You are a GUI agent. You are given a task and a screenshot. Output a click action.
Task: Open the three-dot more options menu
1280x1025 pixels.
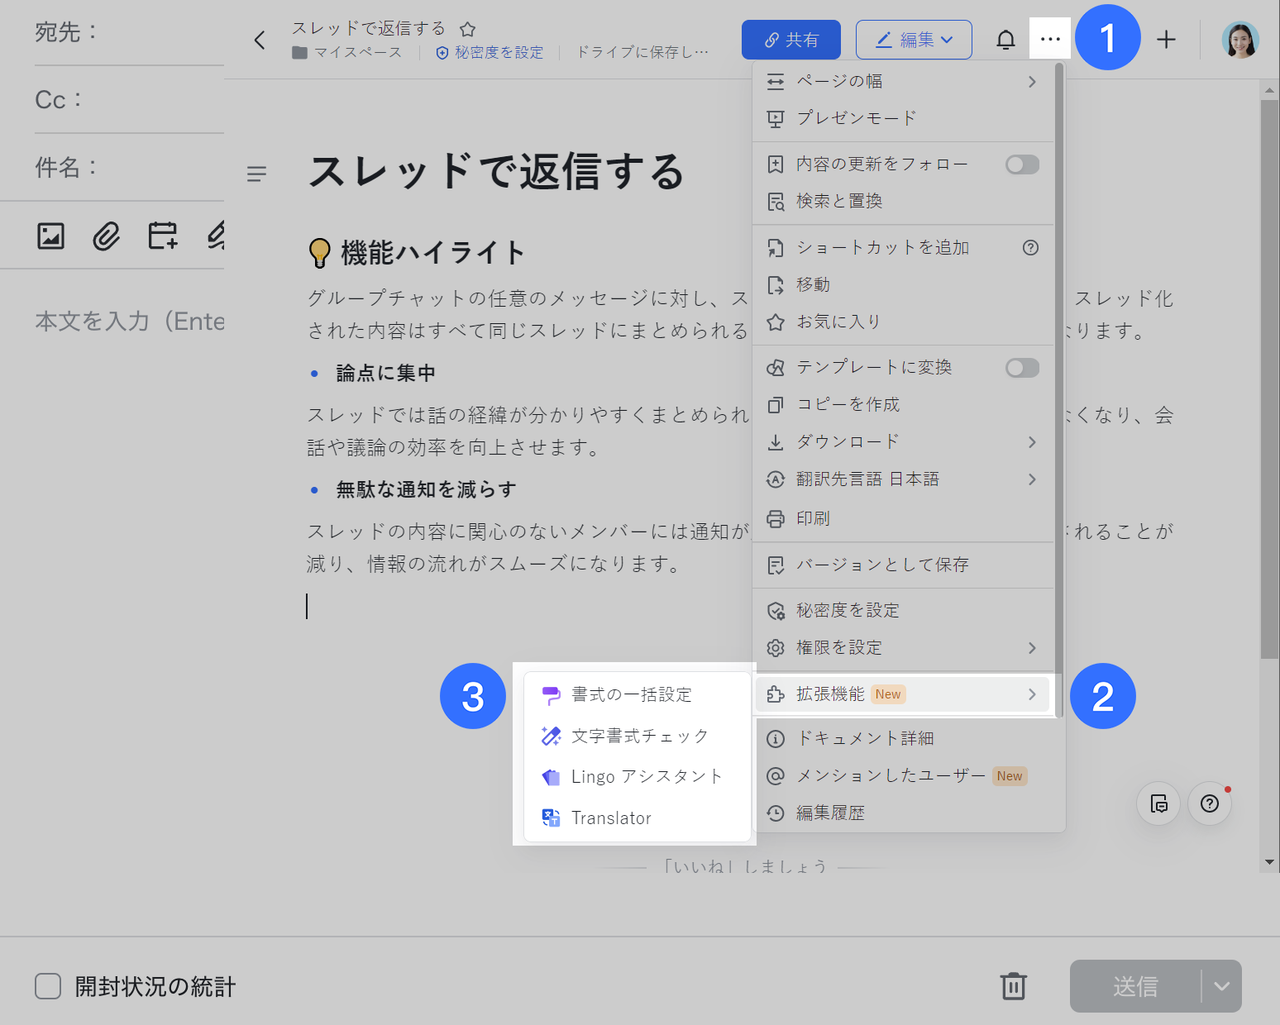click(1049, 40)
